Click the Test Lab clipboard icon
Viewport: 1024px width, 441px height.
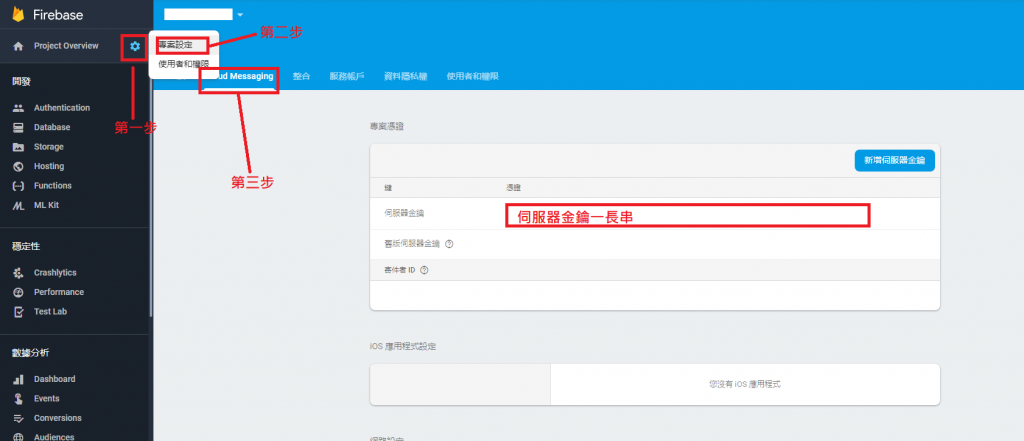point(18,312)
